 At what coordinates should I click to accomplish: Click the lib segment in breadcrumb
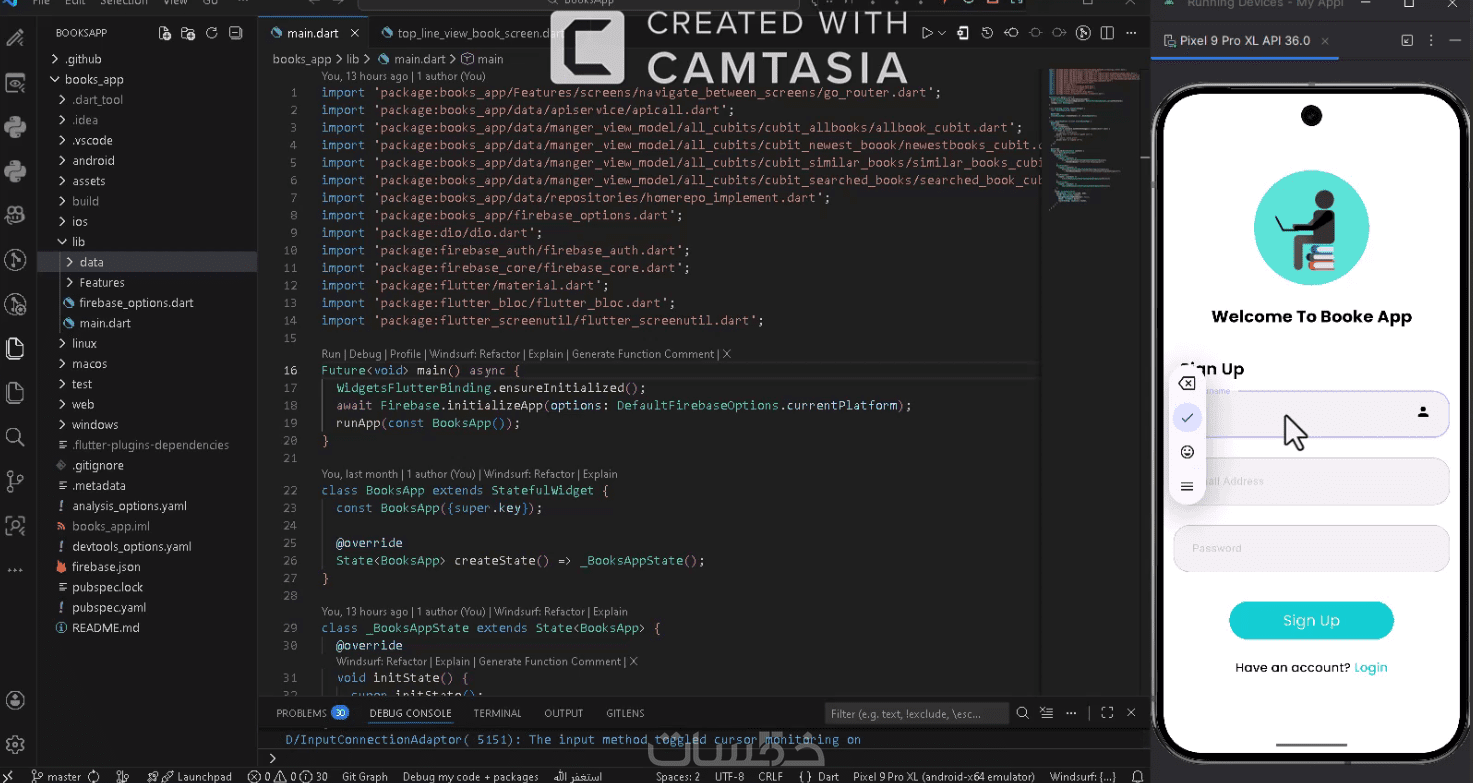(353, 60)
